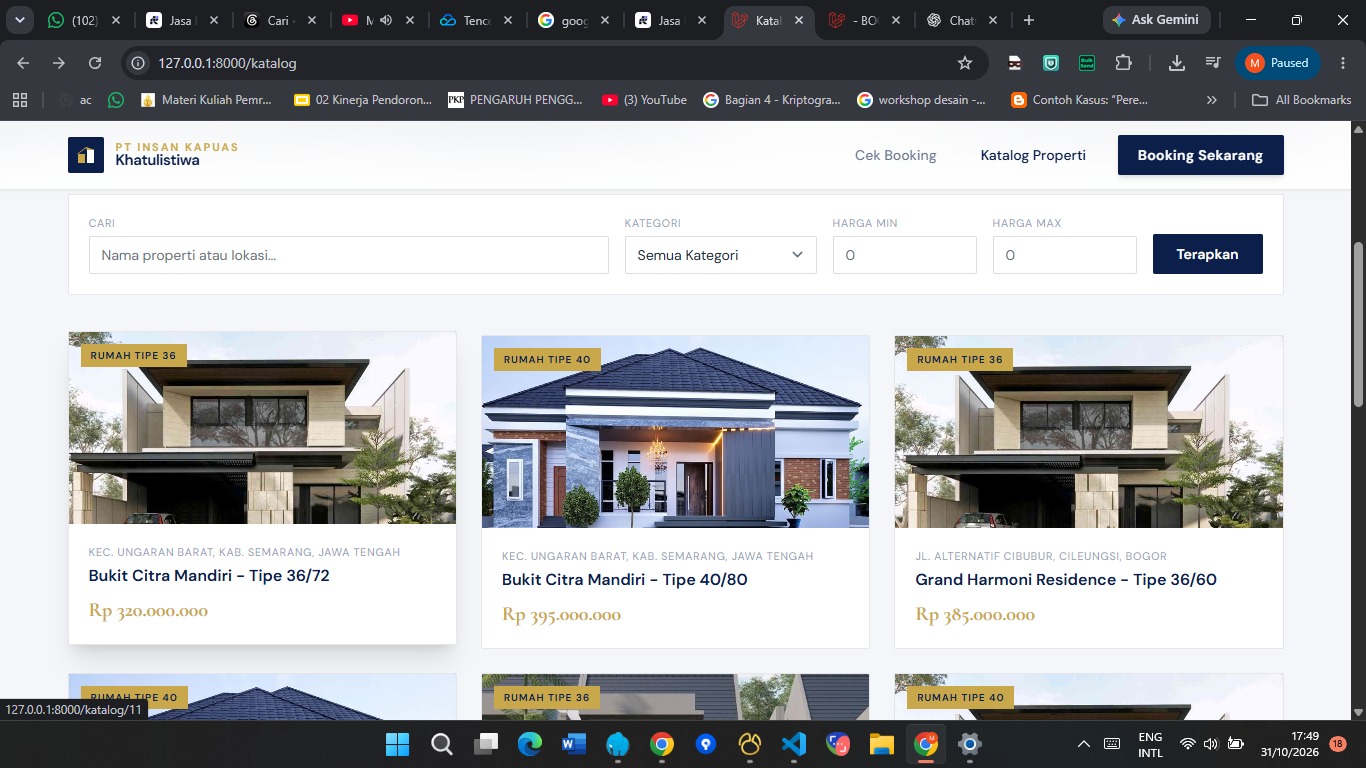Open a new tab with the plus button
The height and width of the screenshot is (768, 1366).
tap(1029, 20)
